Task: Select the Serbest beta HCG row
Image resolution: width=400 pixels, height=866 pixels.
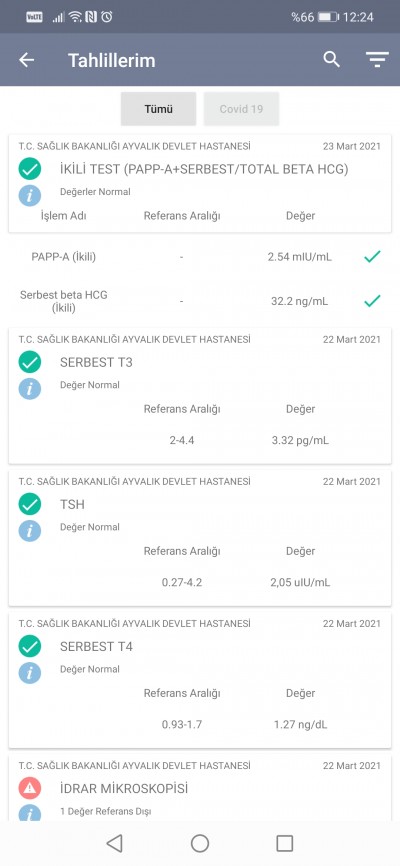Action: [200, 302]
